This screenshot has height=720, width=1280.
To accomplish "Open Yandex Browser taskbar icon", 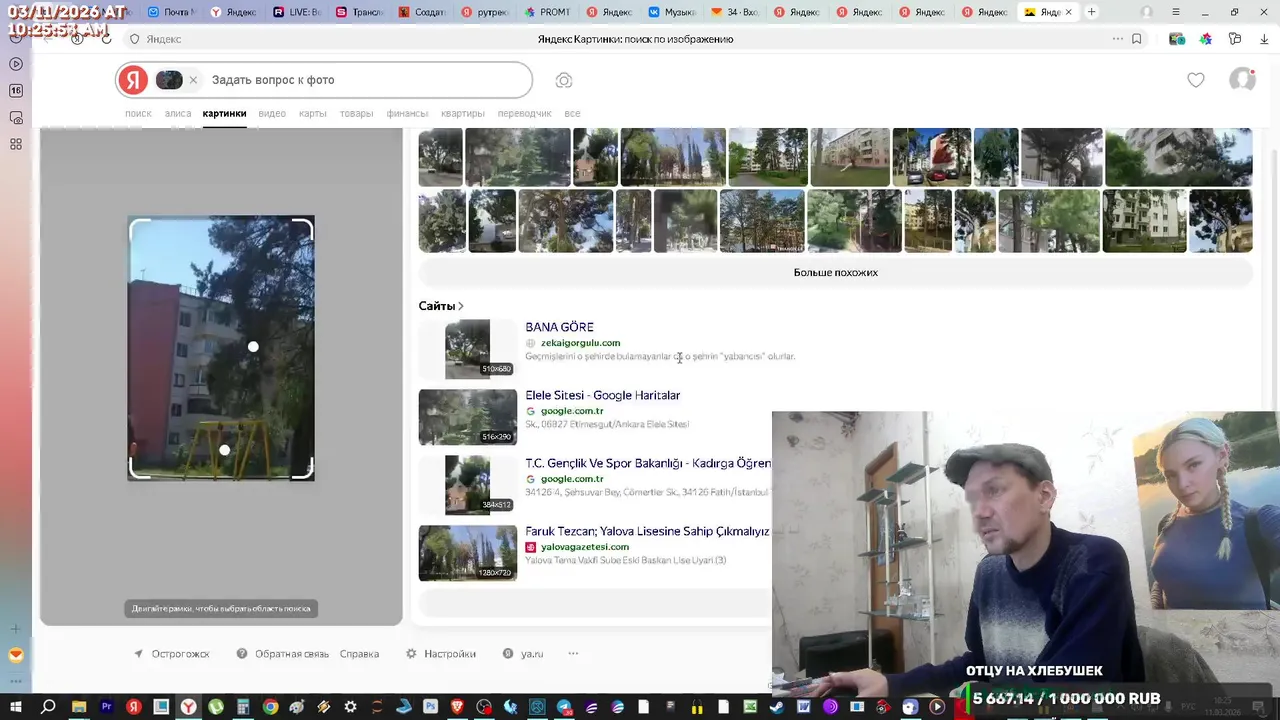I will pos(188,707).
